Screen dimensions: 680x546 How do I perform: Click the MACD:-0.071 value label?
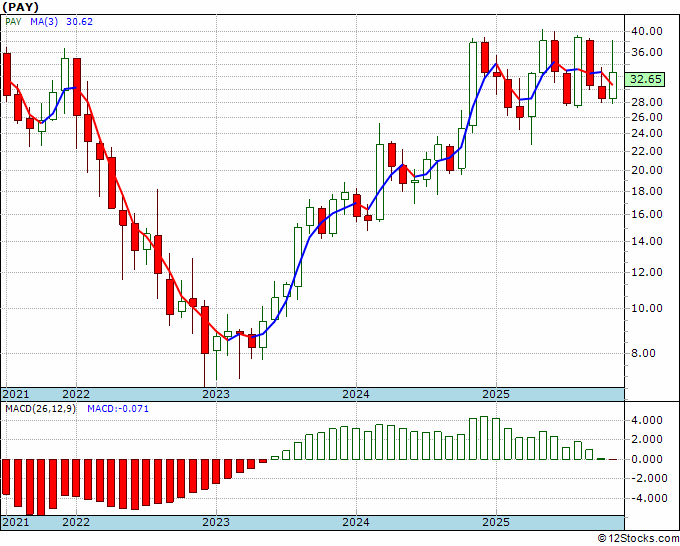[118, 409]
